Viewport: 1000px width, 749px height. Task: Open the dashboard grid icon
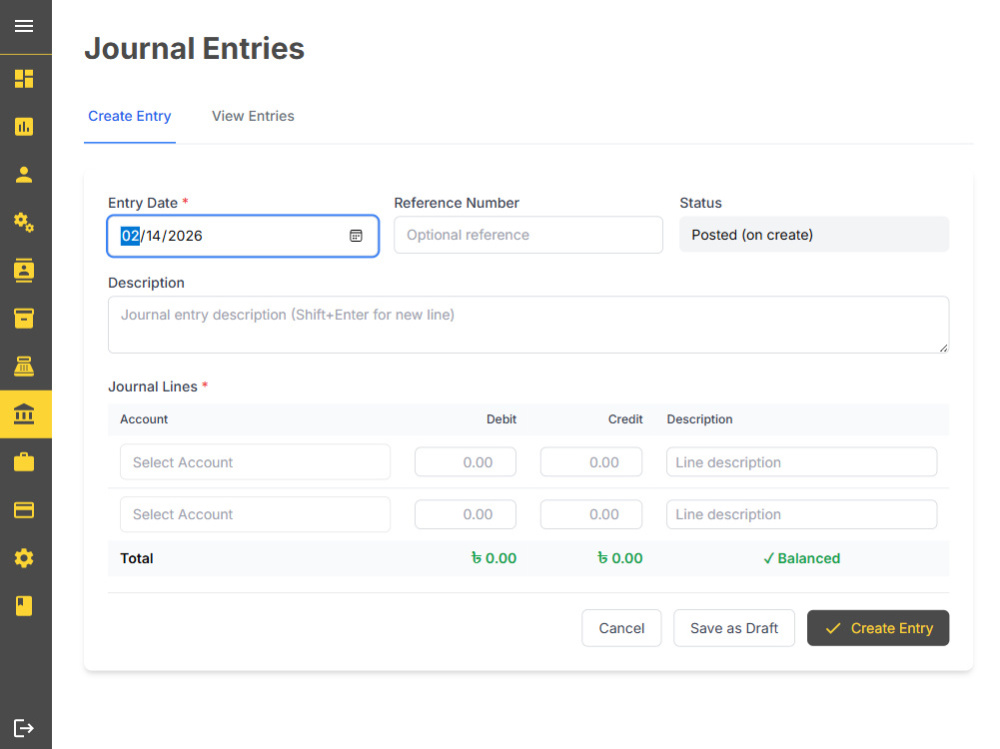pos(24,78)
